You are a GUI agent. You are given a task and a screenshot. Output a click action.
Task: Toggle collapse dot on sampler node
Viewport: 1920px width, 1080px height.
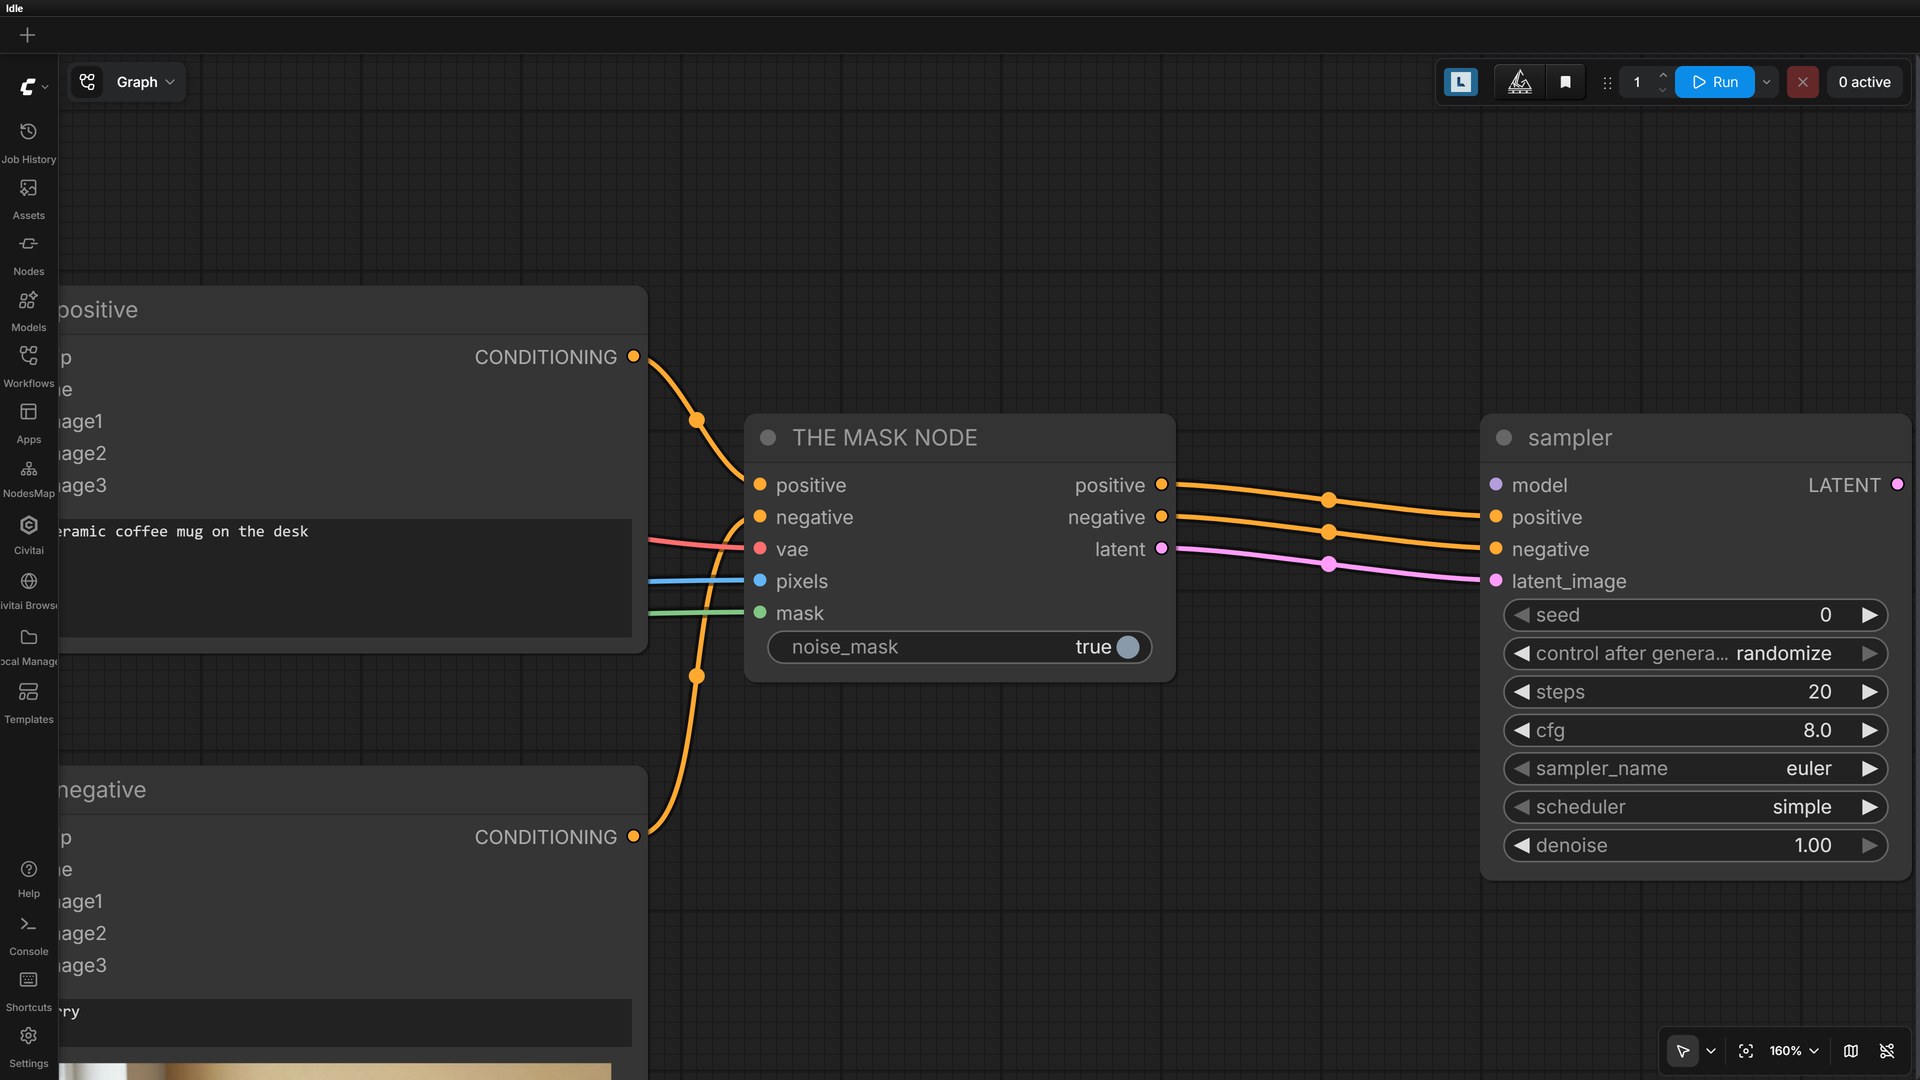click(1503, 438)
